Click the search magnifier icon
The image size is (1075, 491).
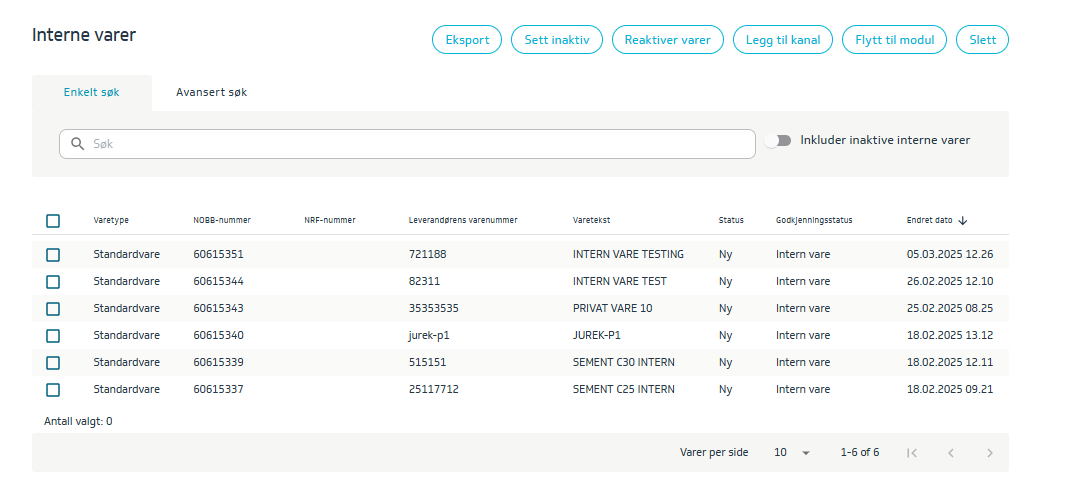coord(76,144)
